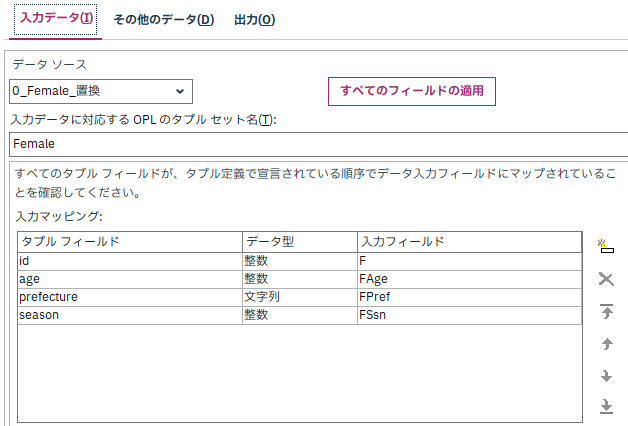Click the prefecture tuple field cell
Image resolution: width=628 pixels, height=426 pixels.
point(130,297)
